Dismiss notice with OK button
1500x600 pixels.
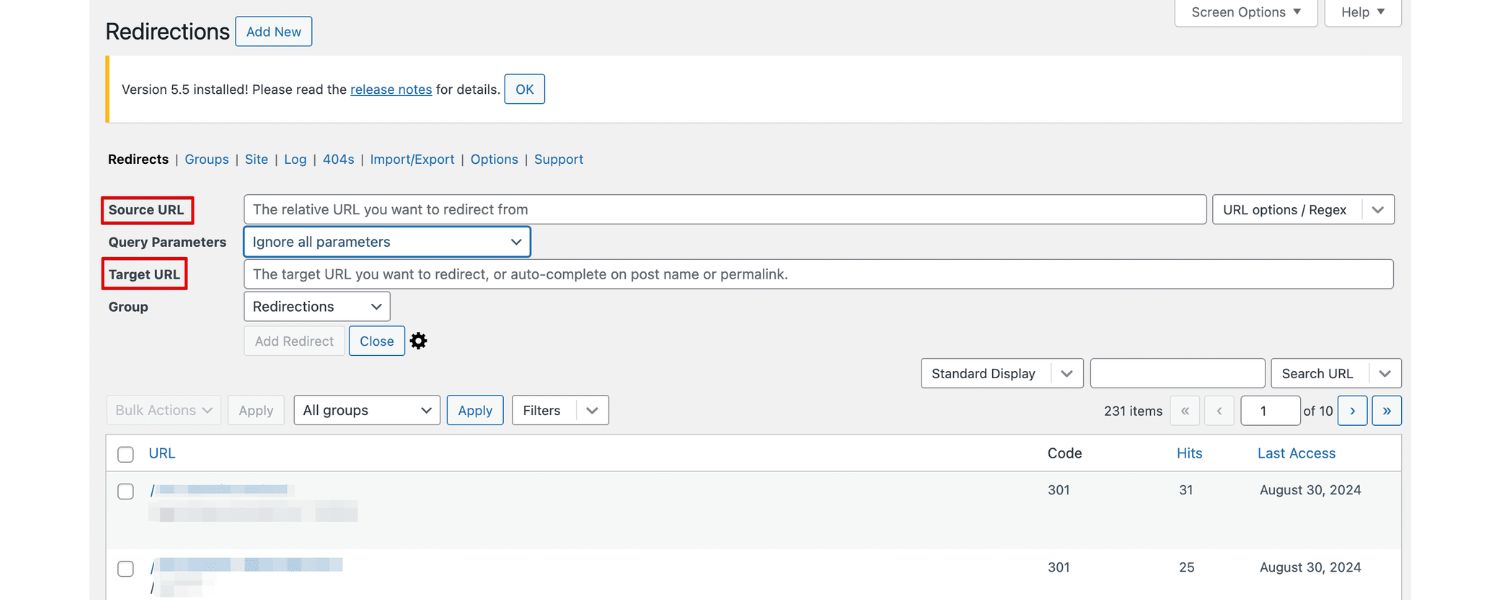[524, 89]
